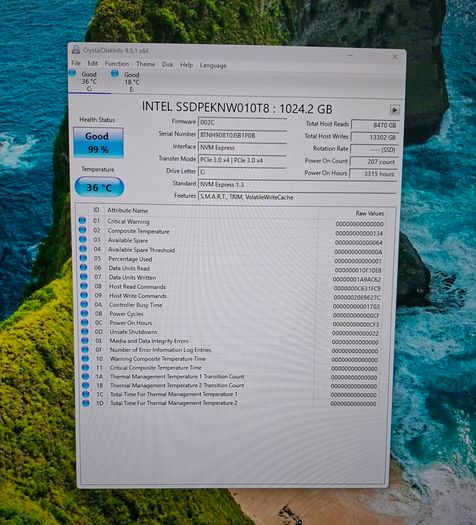
Task: Click the Total Host Writes value 13302 GB
Action: click(374, 137)
